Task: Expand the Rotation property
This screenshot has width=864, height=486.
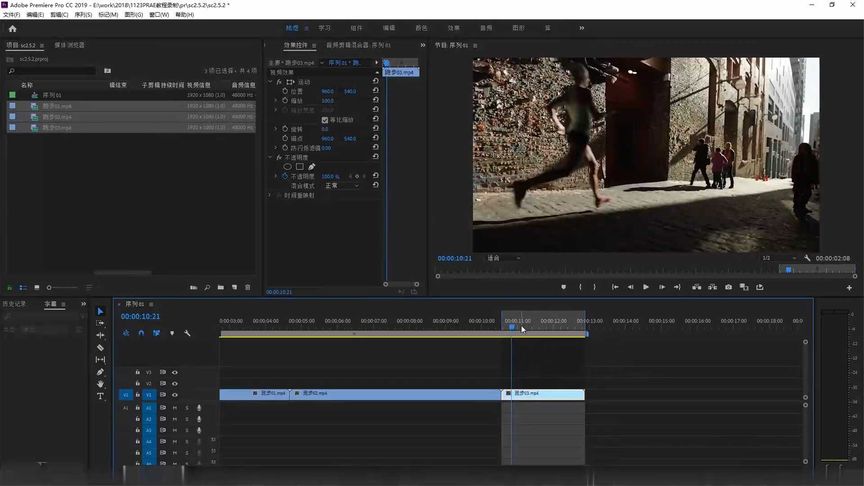Action: click(276, 128)
